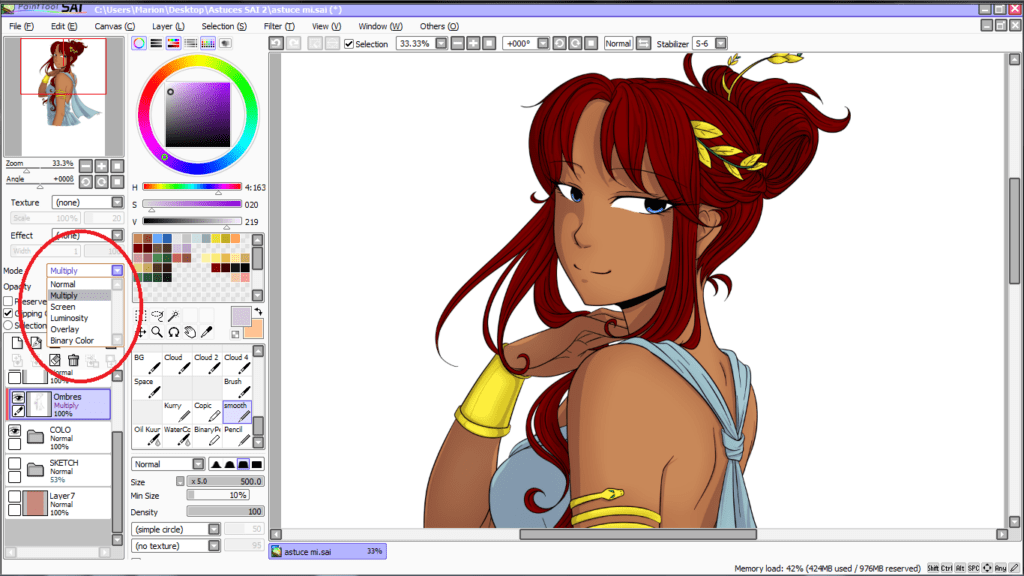Image resolution: width=1024 pixels, height=576 pixels.
Task: Adjust the Hue slider
Action: (x=192, y=187)
